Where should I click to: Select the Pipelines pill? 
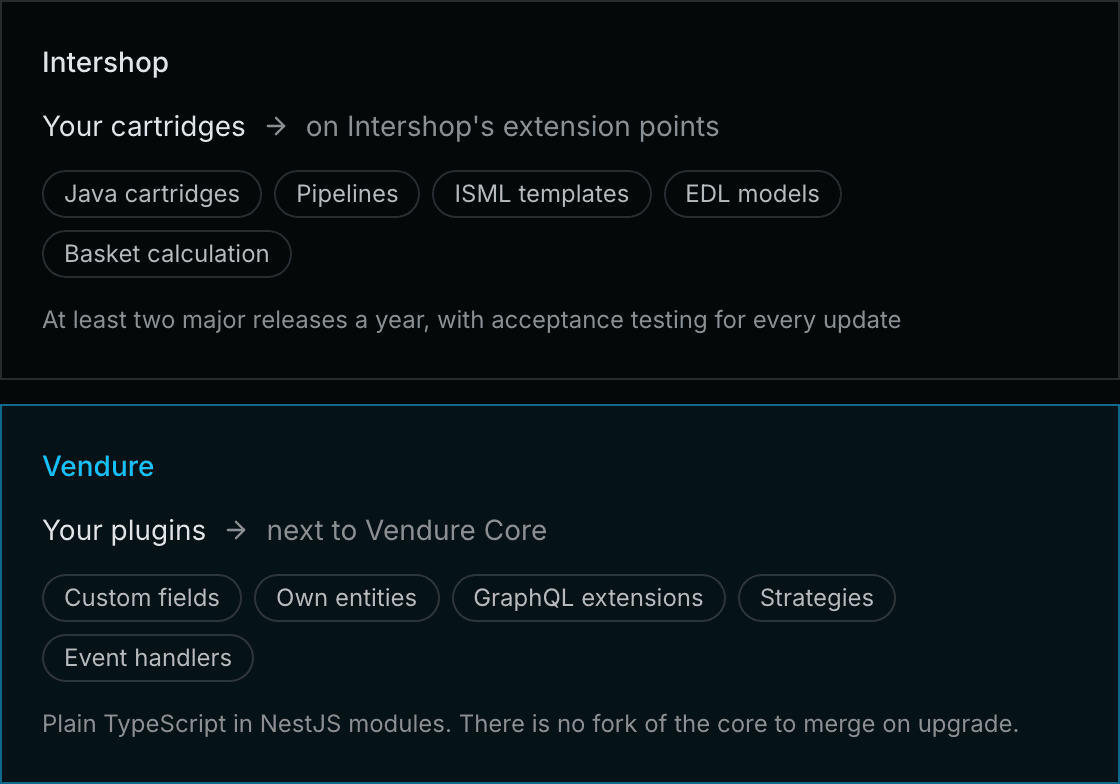(347, 194)
